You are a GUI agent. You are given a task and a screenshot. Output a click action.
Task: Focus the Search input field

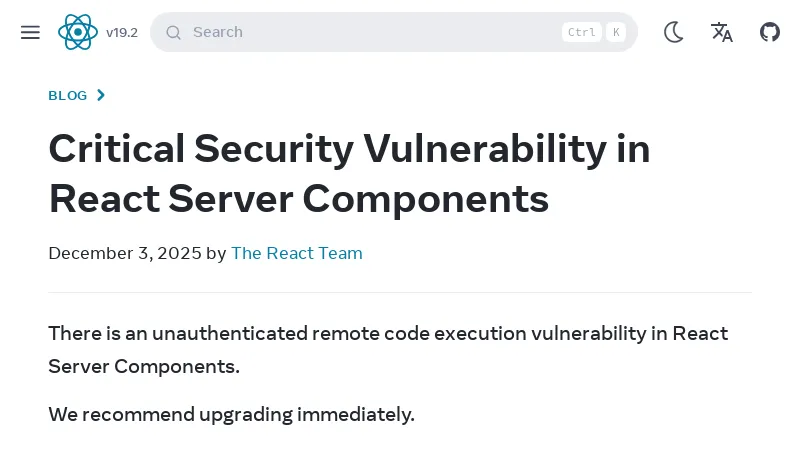click(x=360, y=32)
